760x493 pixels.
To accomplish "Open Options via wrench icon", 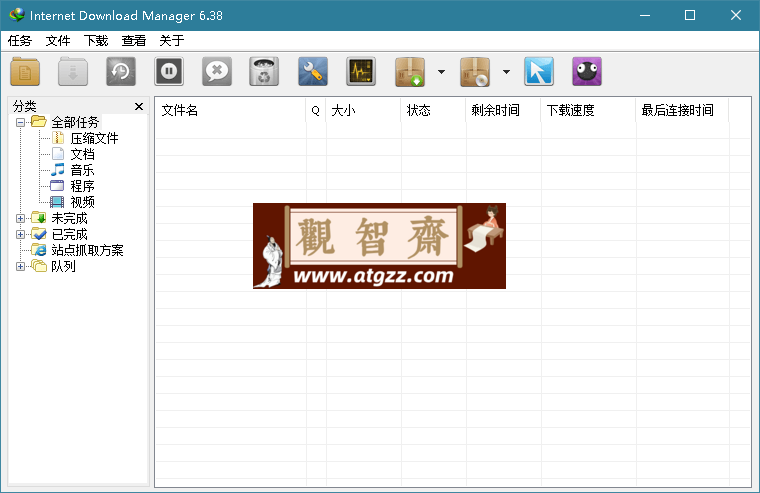I will [313, 72].
